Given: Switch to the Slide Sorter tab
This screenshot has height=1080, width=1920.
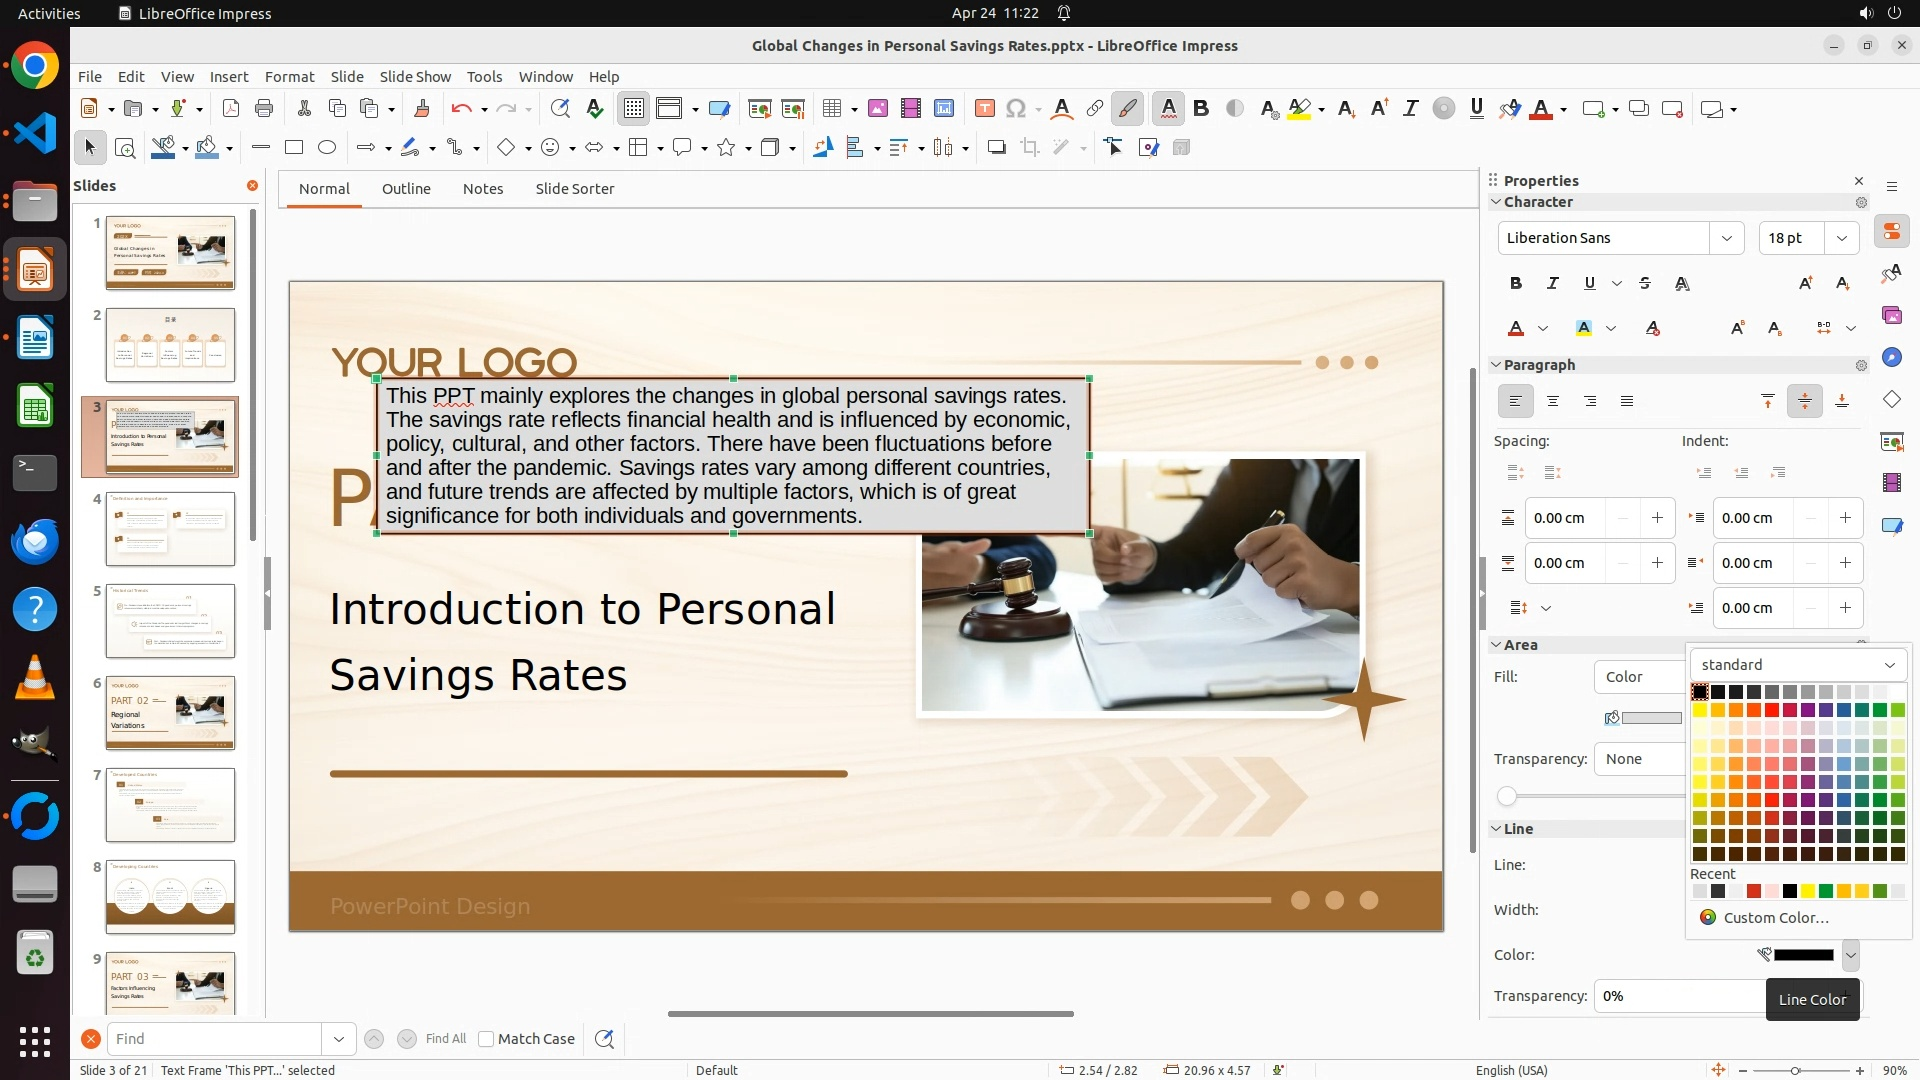Looking at the screenshot, I should pos(574,189).
